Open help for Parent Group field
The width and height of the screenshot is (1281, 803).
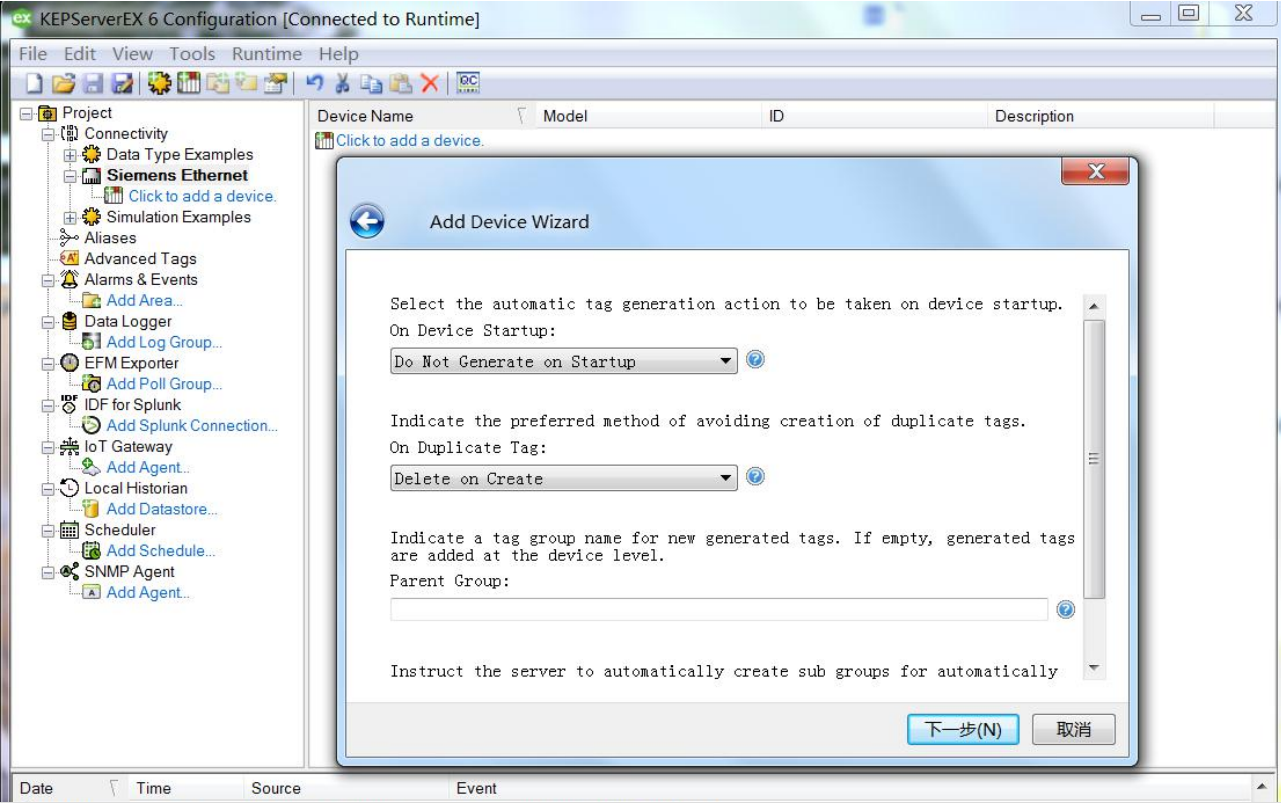[x=1066, y=609]
